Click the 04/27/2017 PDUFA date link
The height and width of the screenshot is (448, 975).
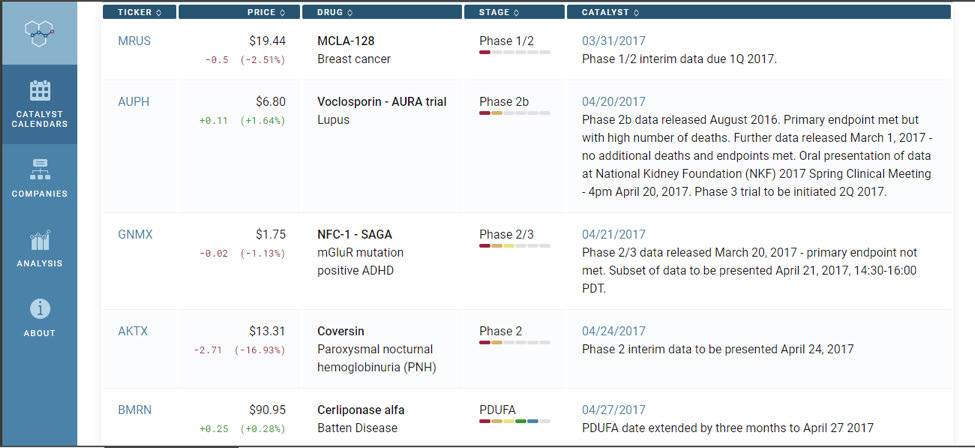click(x=614, y=410)
